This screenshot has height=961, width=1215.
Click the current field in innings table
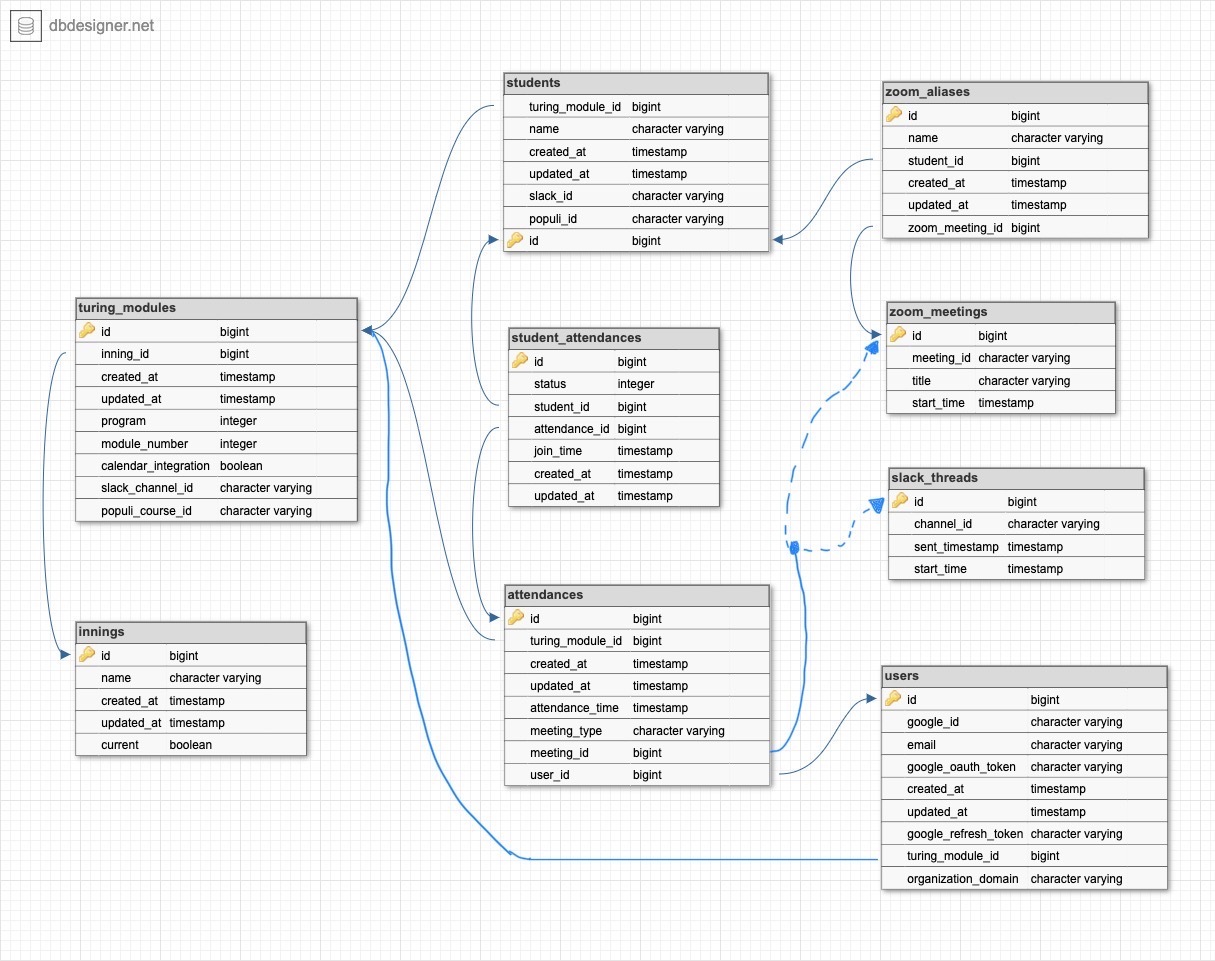(x=191, y=744)
